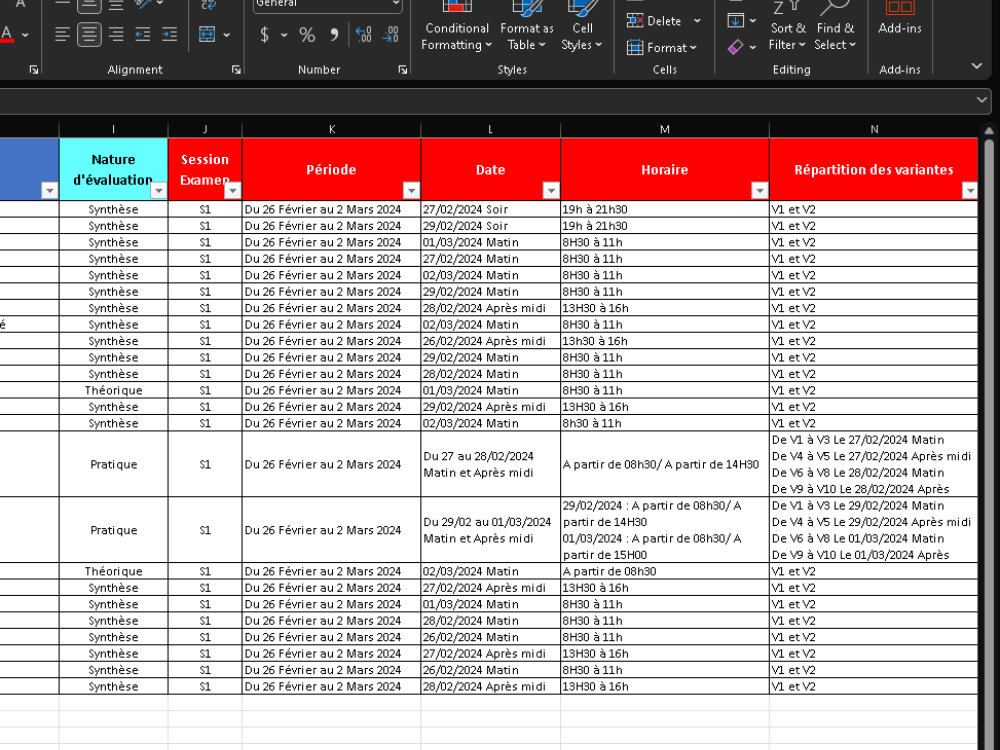Toggle Center text alignment
This screenshot has width=1000, height=750.
coord(88,33)
